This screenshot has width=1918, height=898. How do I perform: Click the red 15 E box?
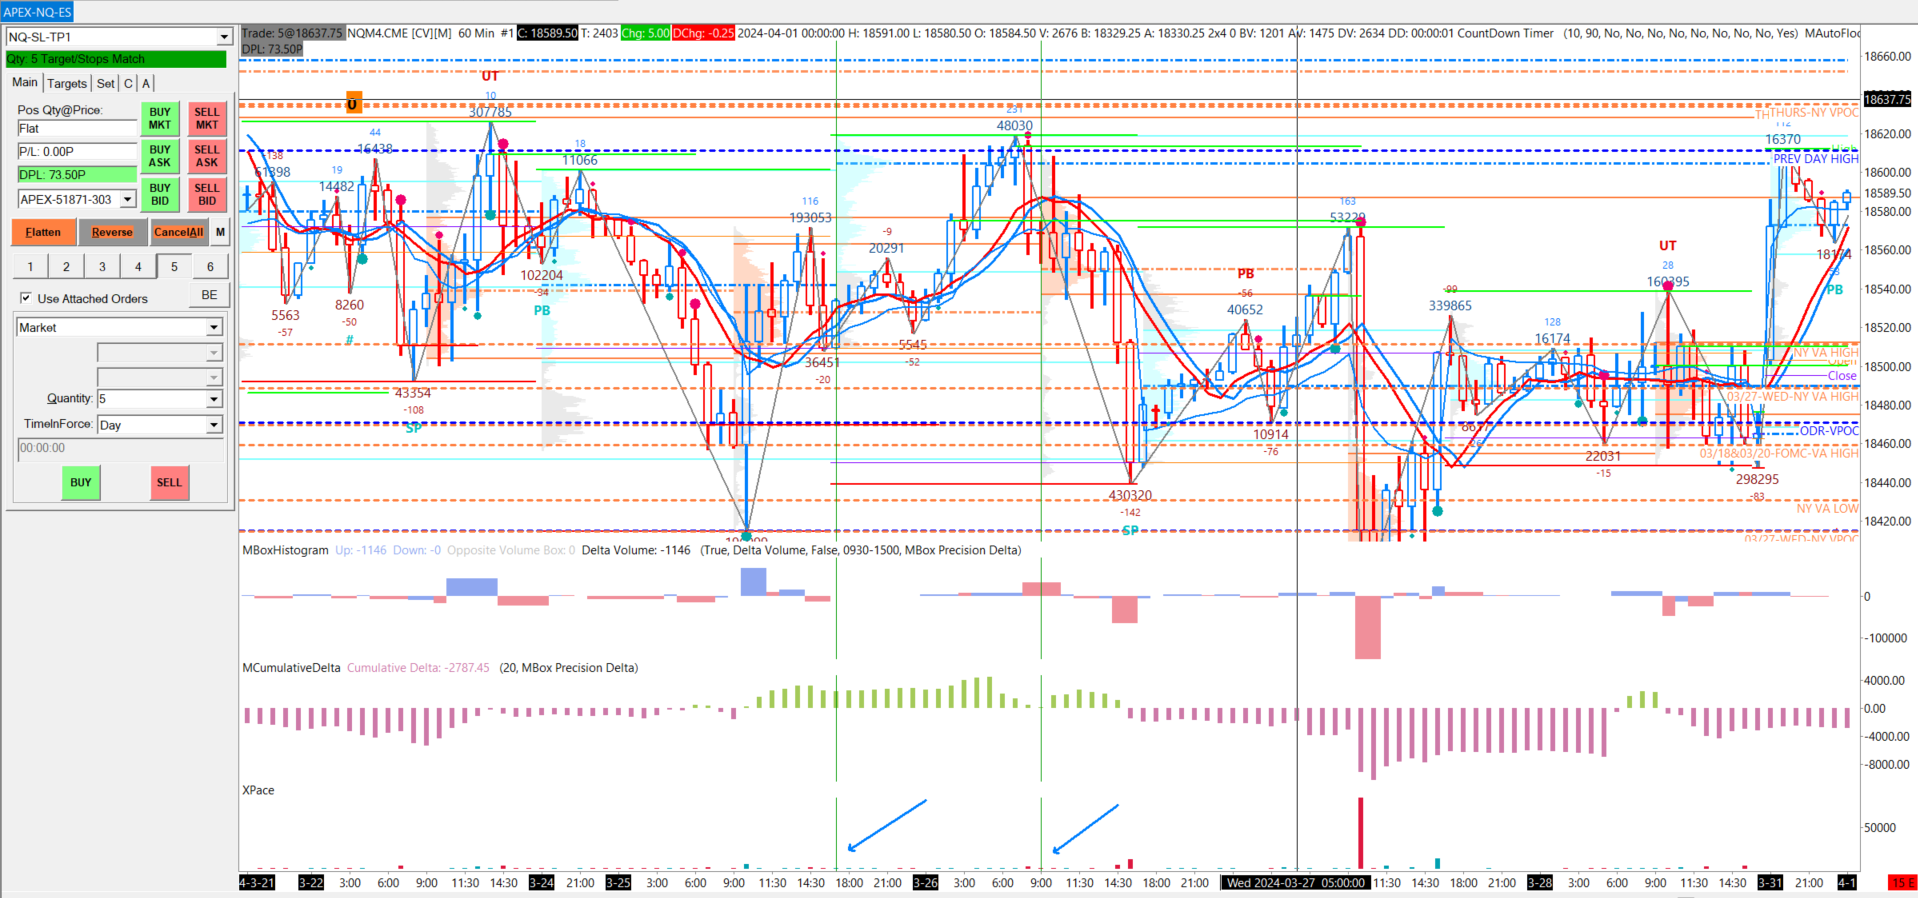[x=1902, y=882]
